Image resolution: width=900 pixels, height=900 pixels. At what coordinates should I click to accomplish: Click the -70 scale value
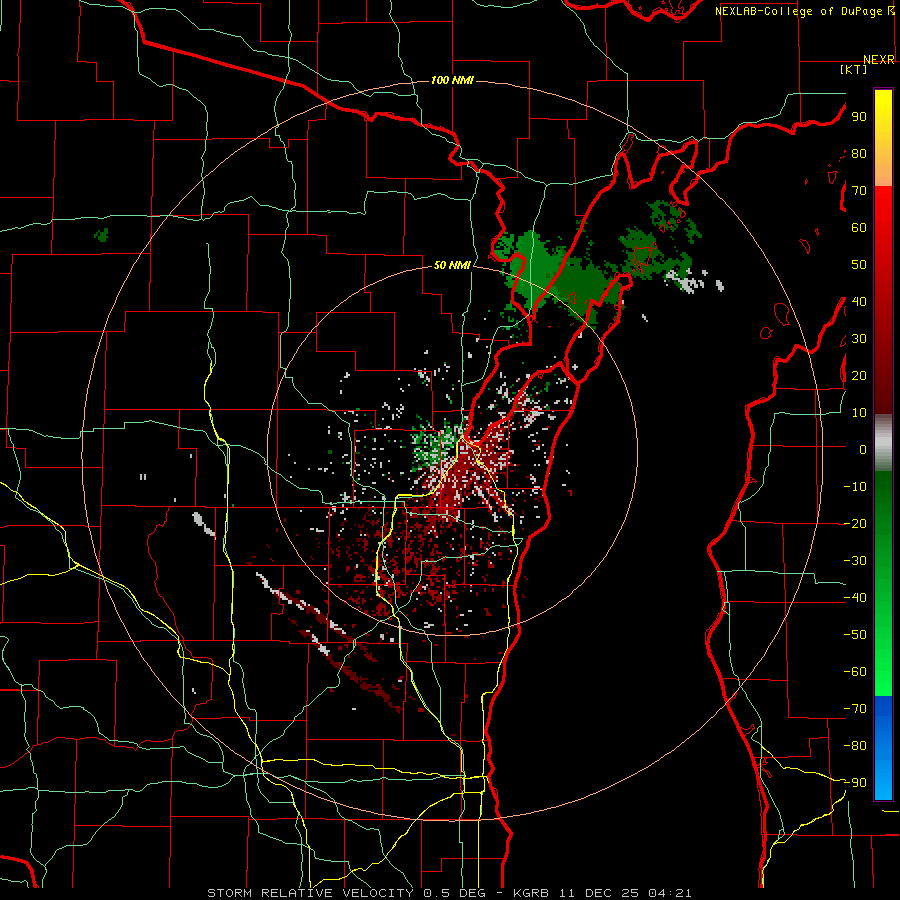point(855,708)
